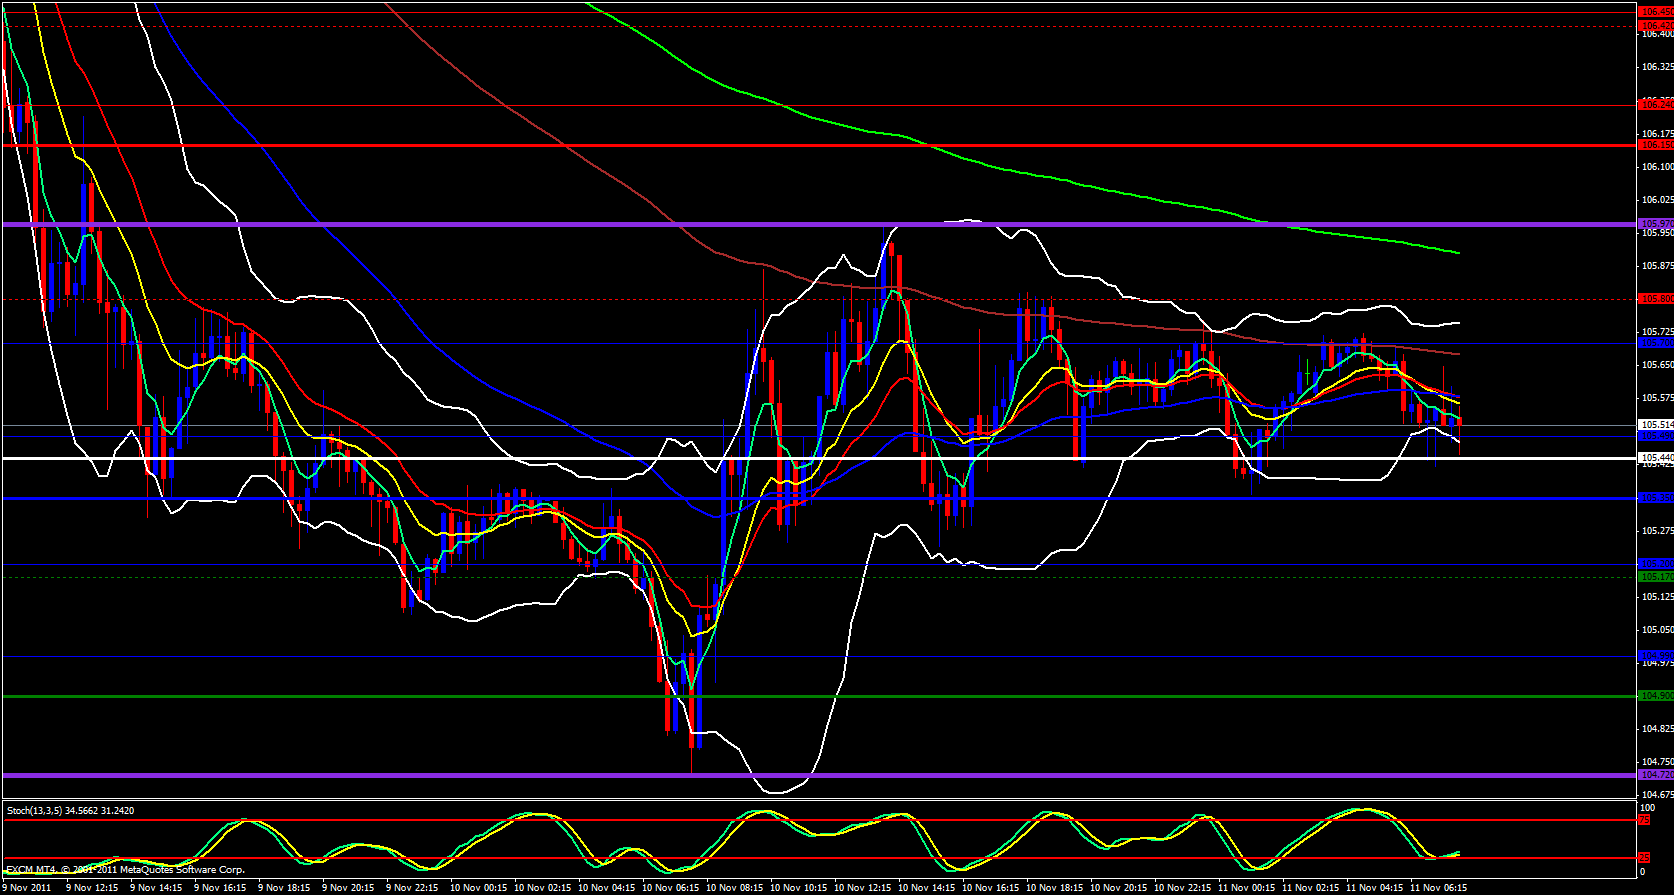This screenshot has height=895, width=1674.
Task: Select the stochastic level 25 label
Action: [1645, 858]
